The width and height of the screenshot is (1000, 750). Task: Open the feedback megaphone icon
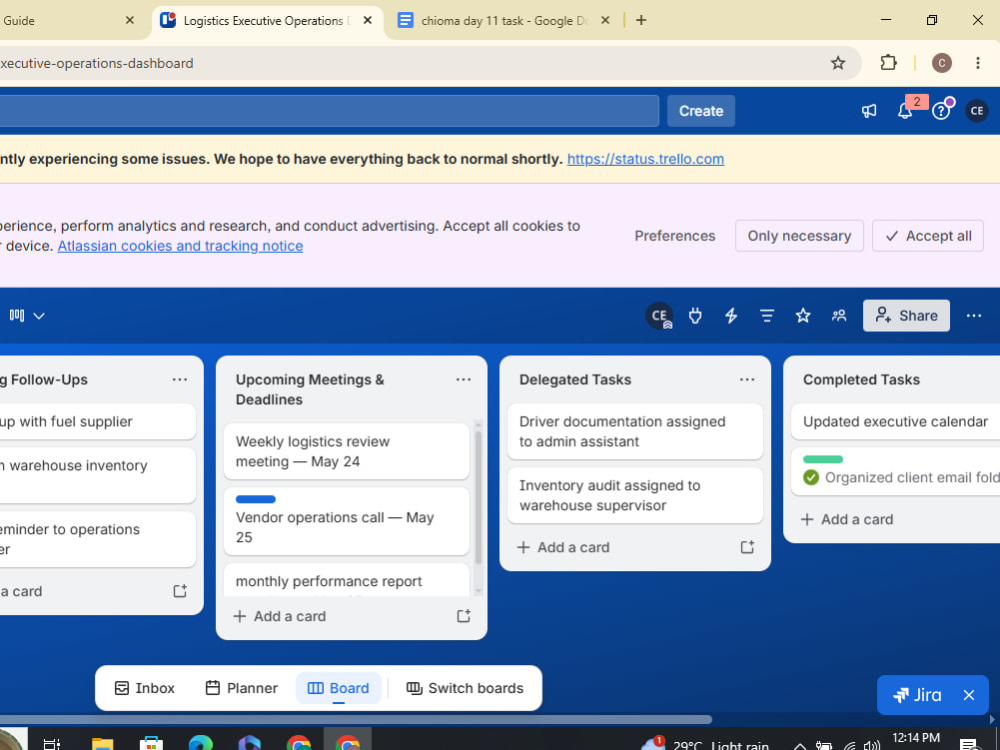(869, 111)
